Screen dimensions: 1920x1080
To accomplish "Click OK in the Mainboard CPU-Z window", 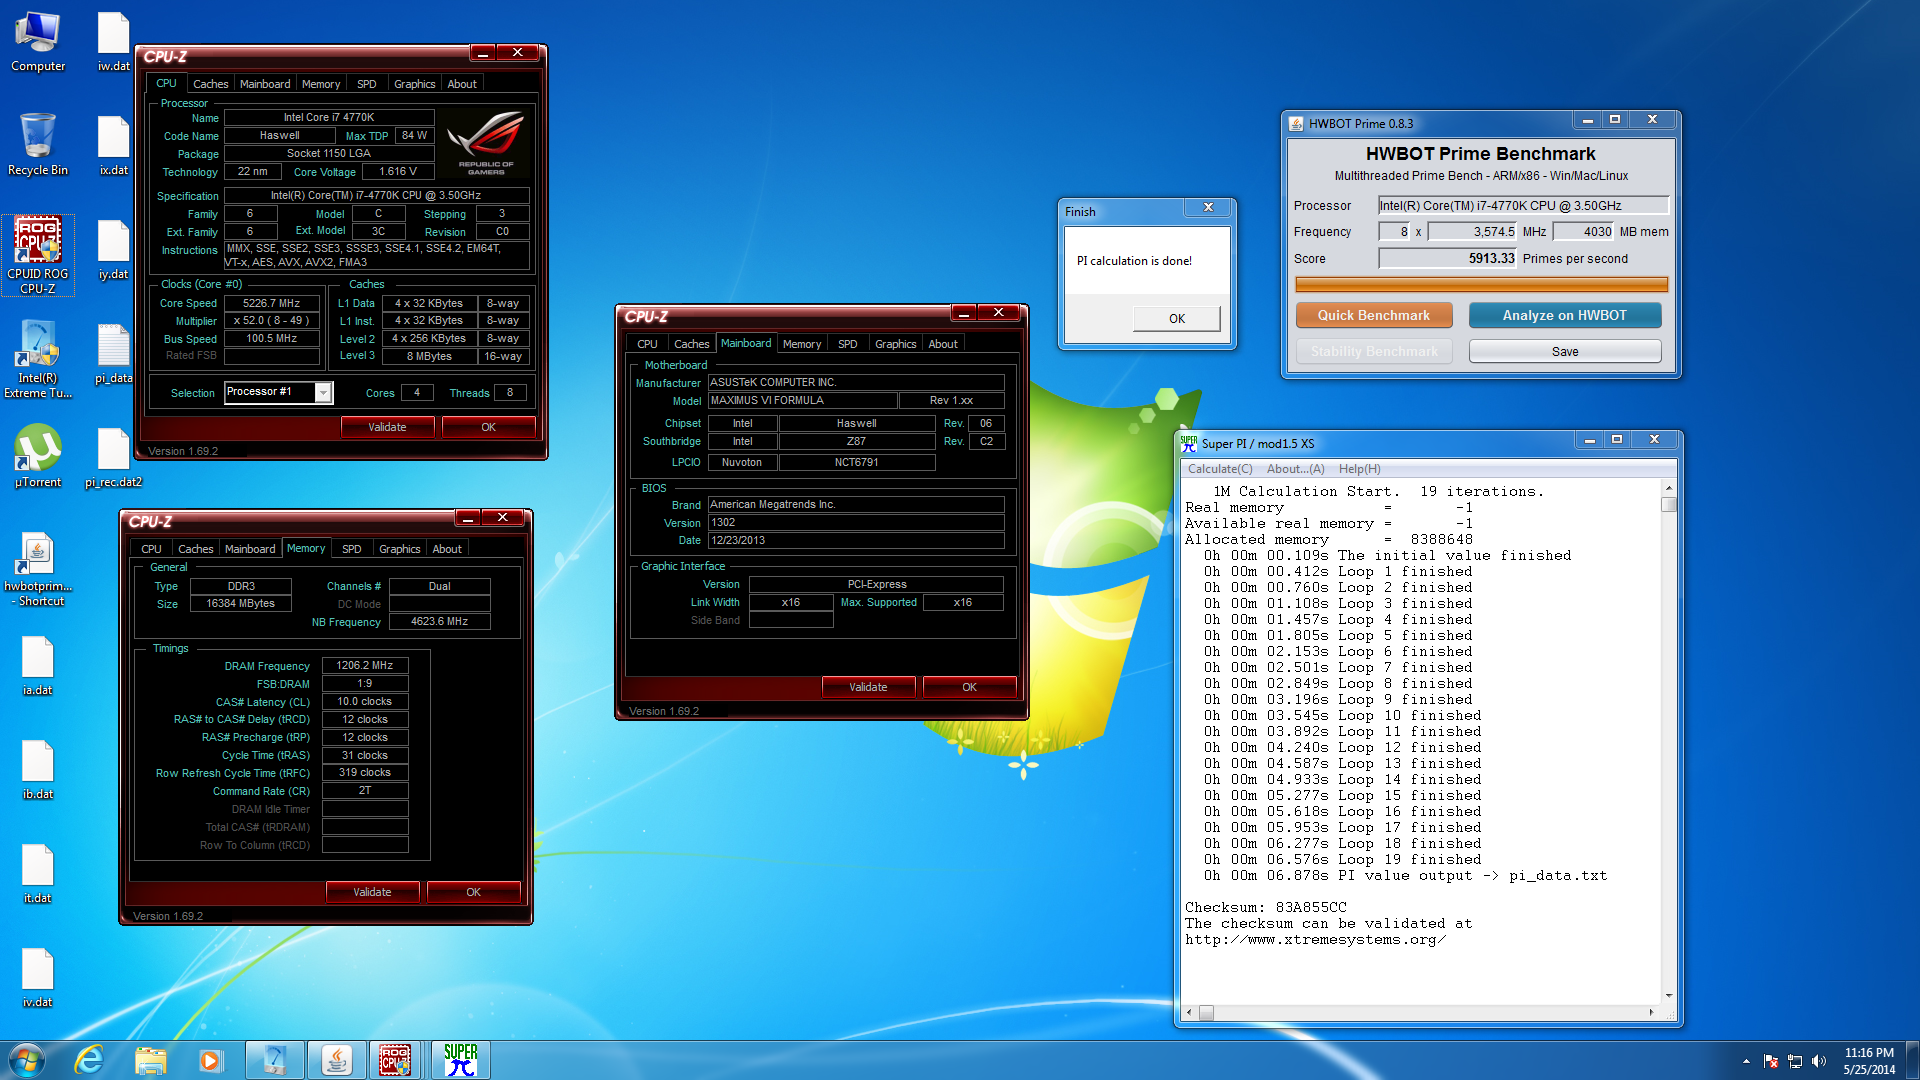I will click(x=969, y=687).
